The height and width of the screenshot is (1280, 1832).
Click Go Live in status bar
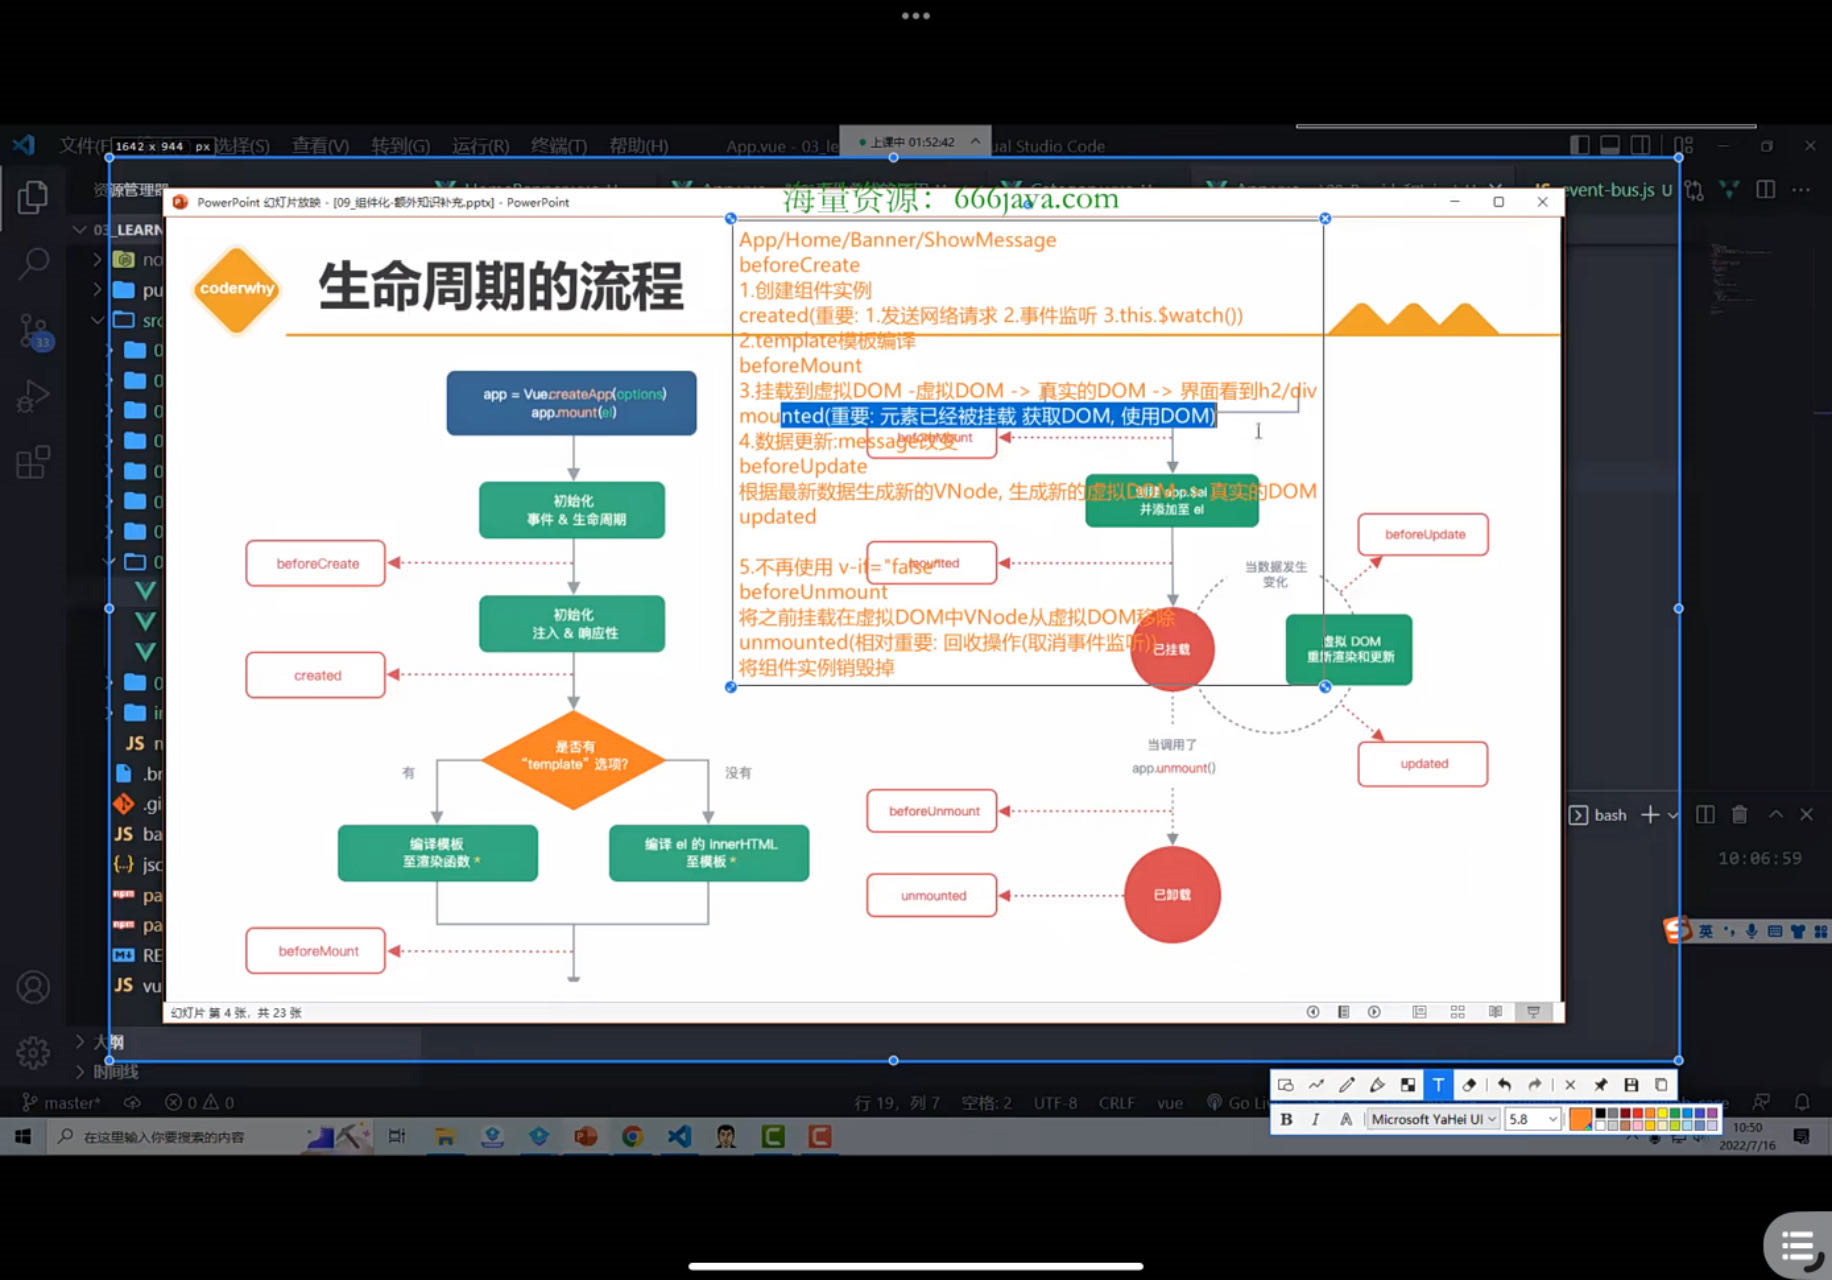point(1238,1102)
